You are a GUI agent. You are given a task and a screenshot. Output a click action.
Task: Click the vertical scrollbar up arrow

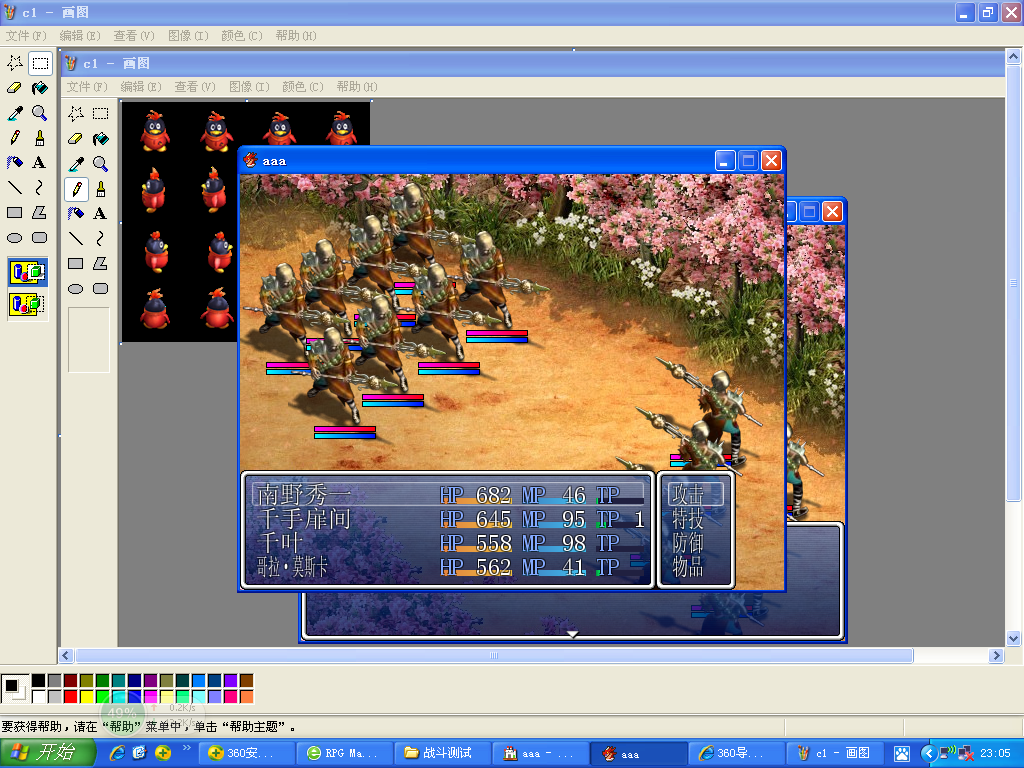coord(1013,57)
